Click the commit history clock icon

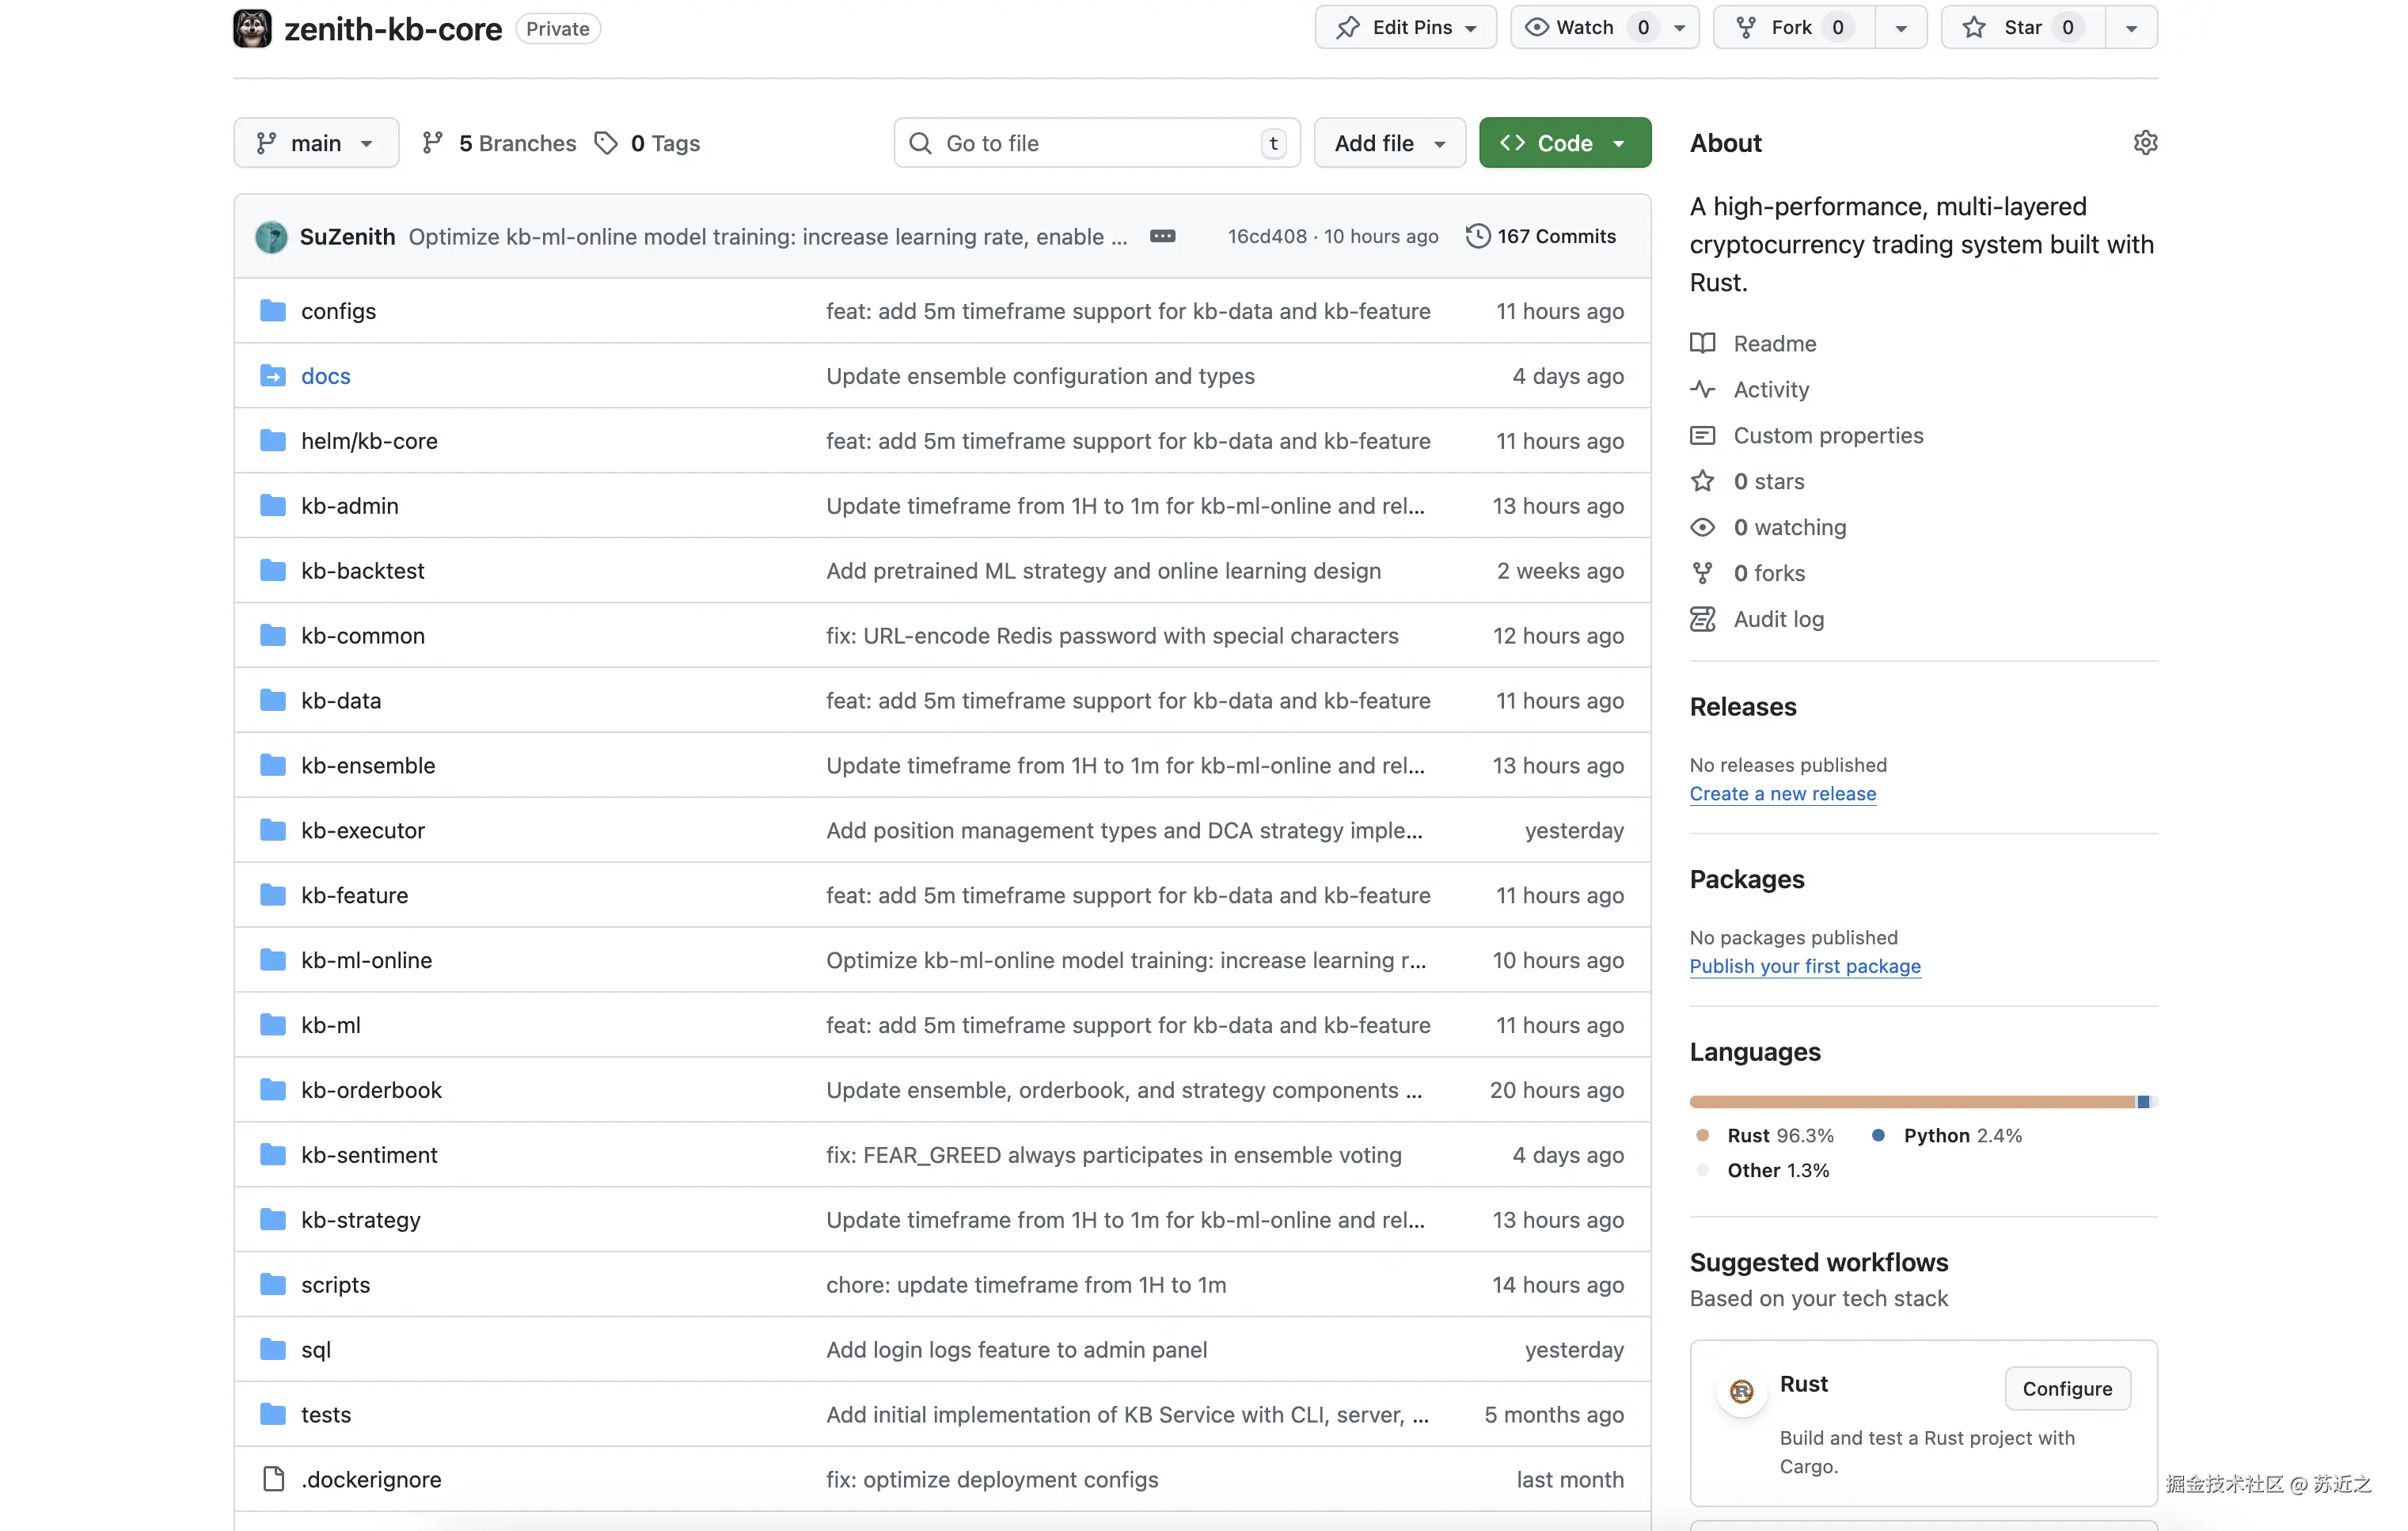pos(1477,236)
